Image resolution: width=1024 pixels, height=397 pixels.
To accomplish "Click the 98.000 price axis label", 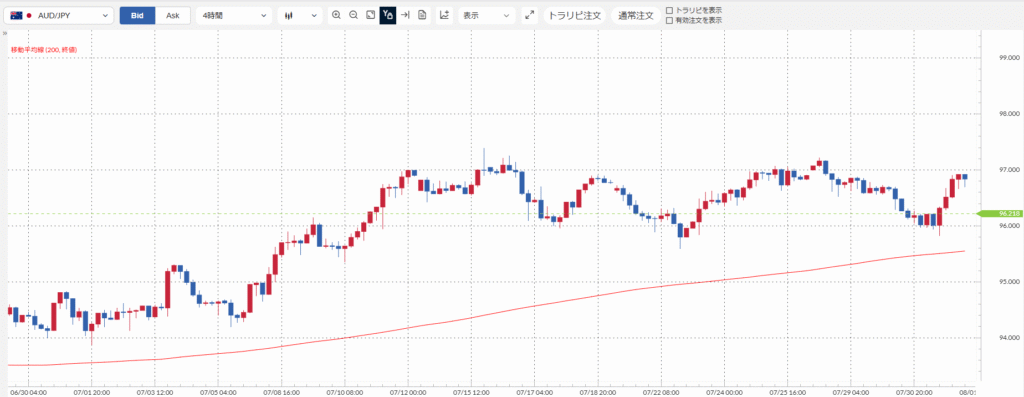I will (x=1010, y=114).
